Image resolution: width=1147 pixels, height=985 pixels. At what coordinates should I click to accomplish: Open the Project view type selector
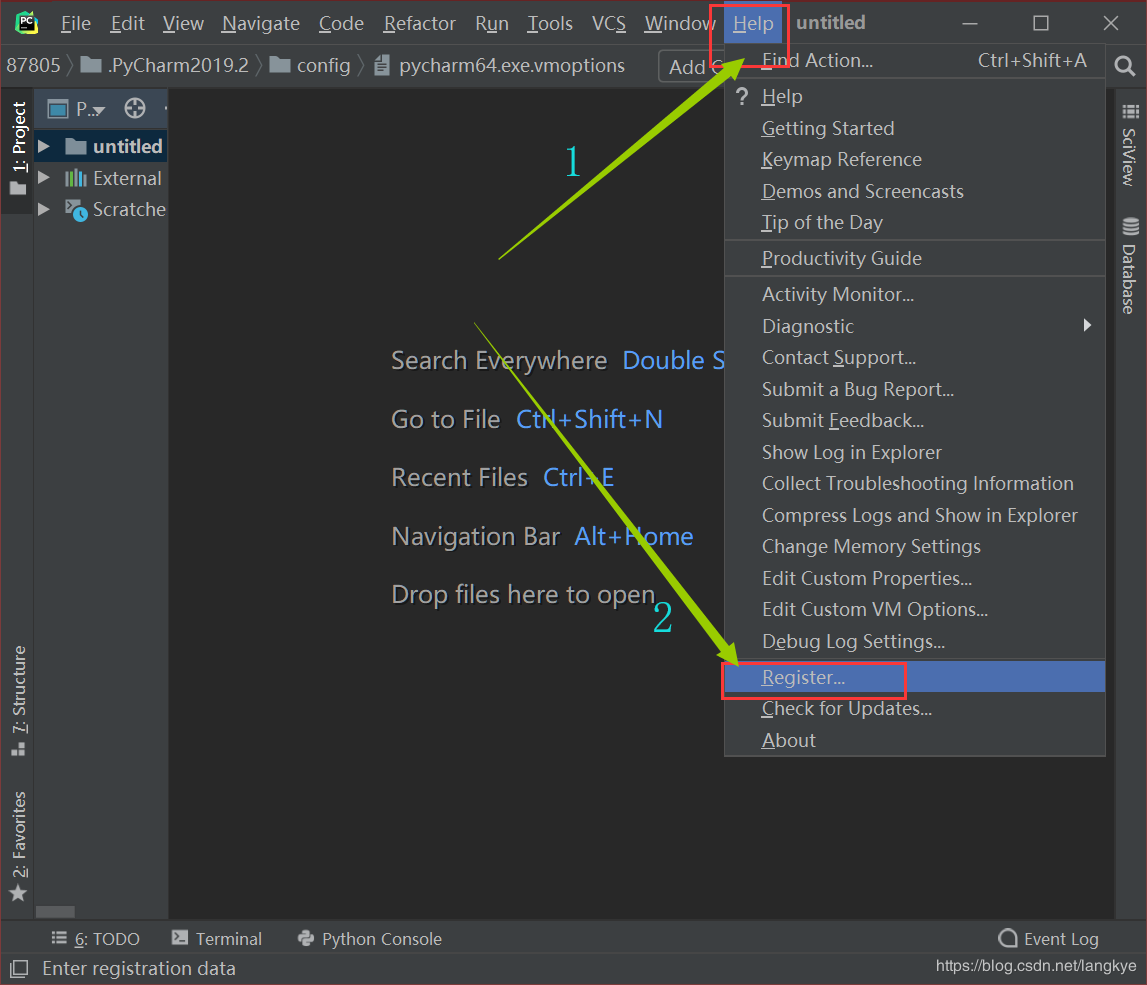point(77,110)
